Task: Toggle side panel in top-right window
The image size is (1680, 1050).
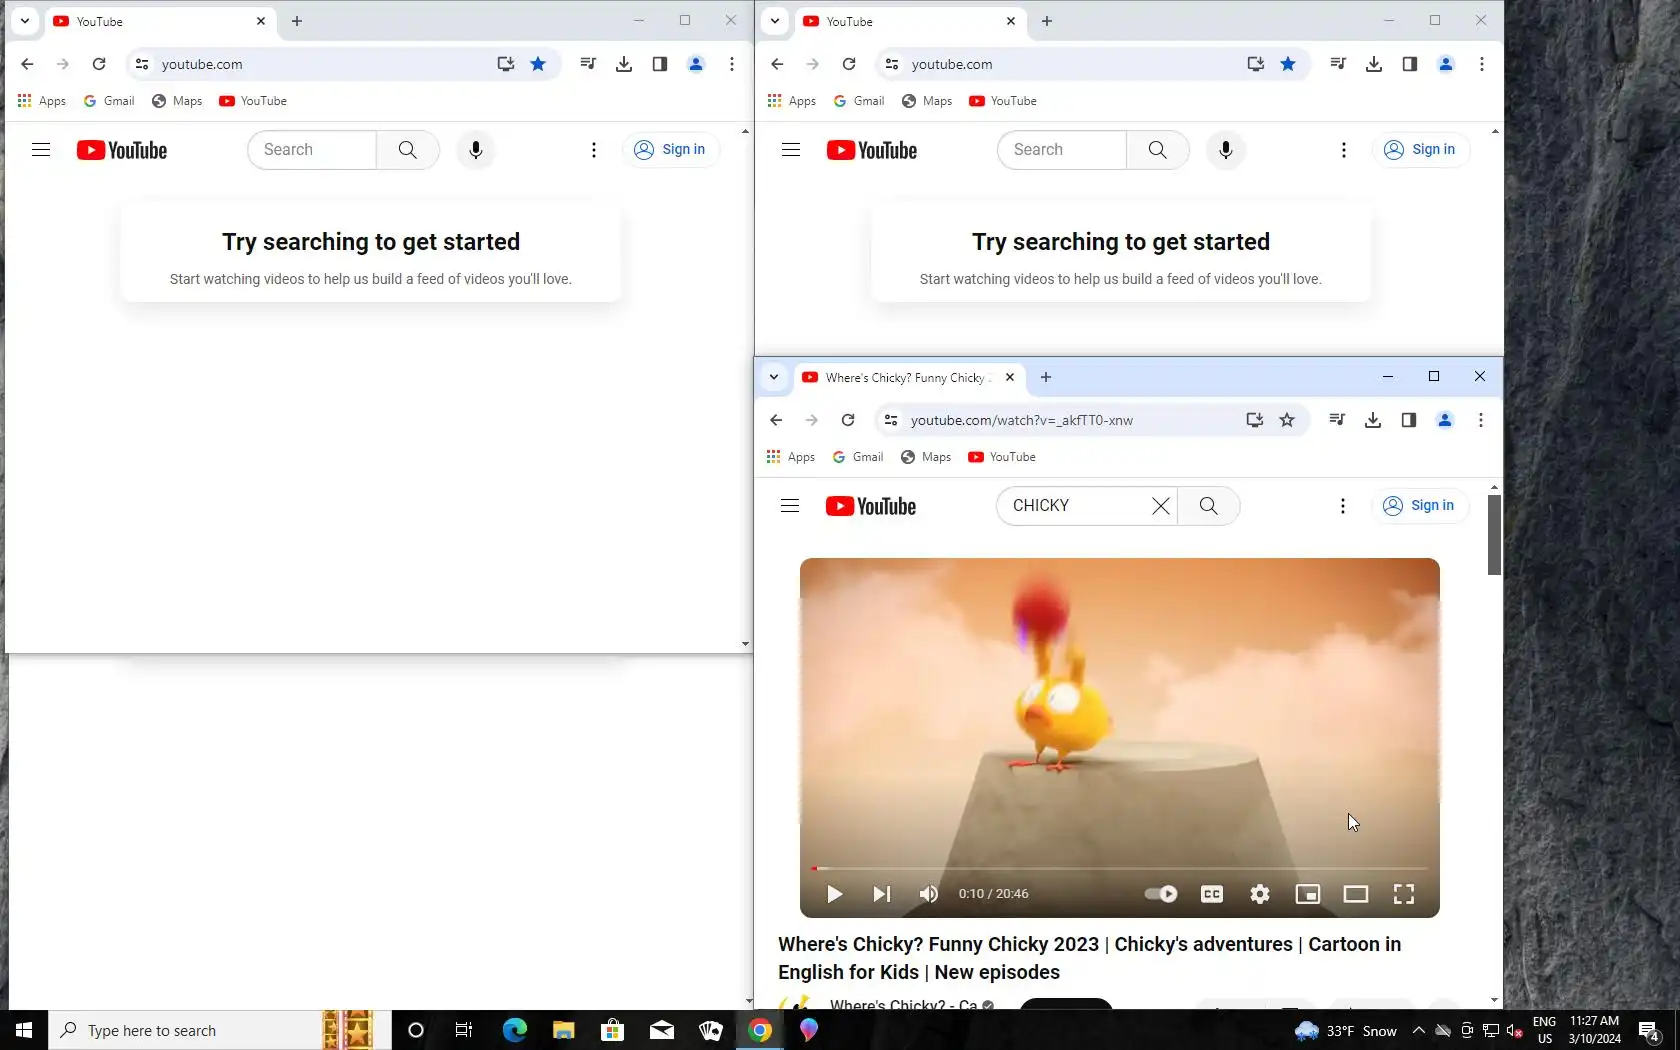Action: [1410, 64]
